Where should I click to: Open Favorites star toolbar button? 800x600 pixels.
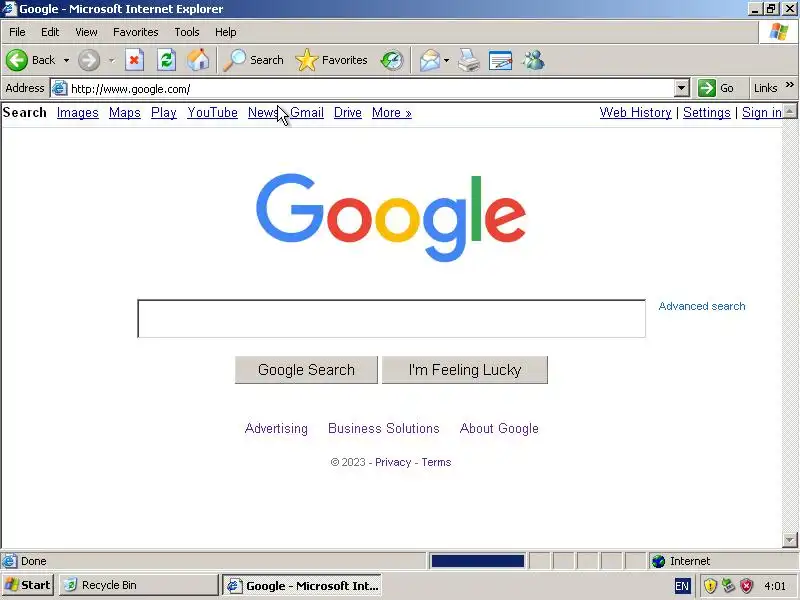click(x=306, y=60)
